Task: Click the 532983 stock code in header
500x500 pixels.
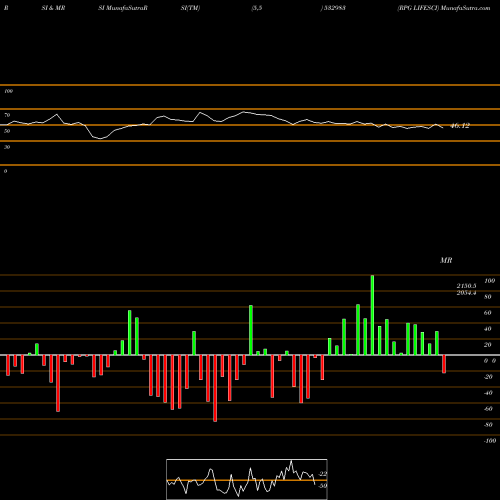Action: 334,8
